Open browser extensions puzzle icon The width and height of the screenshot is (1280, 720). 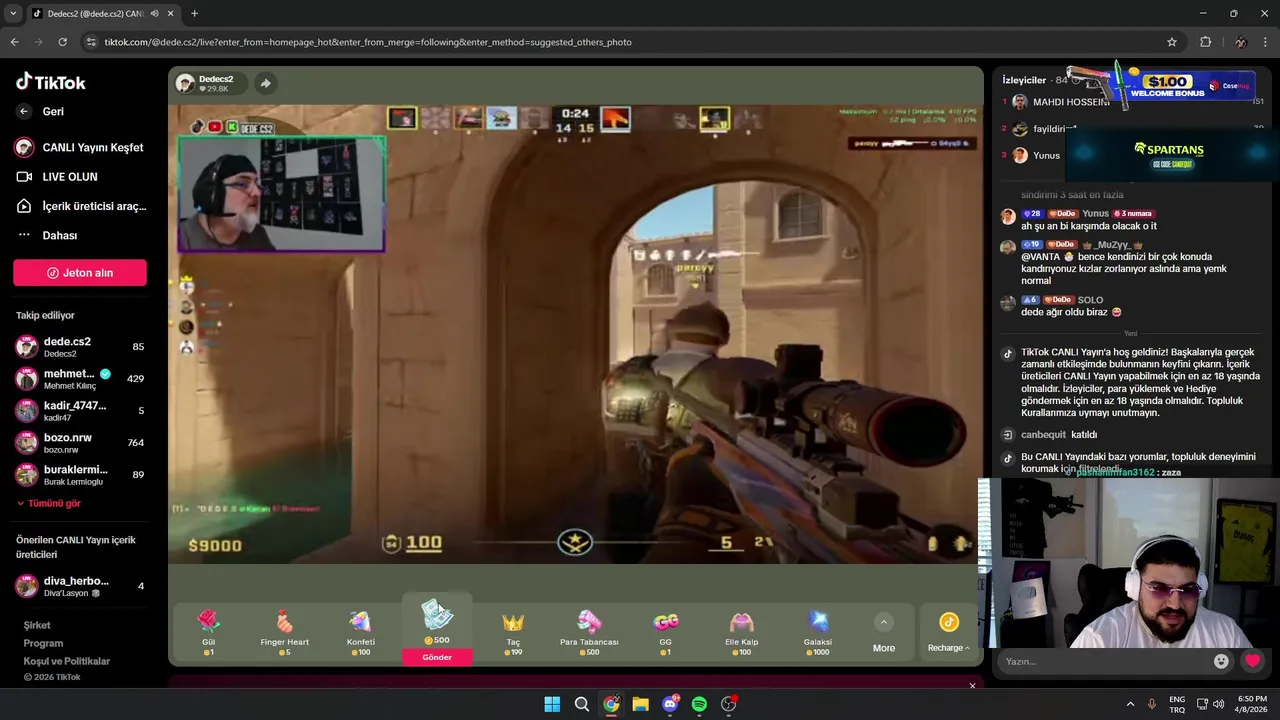click(1205, 42)
